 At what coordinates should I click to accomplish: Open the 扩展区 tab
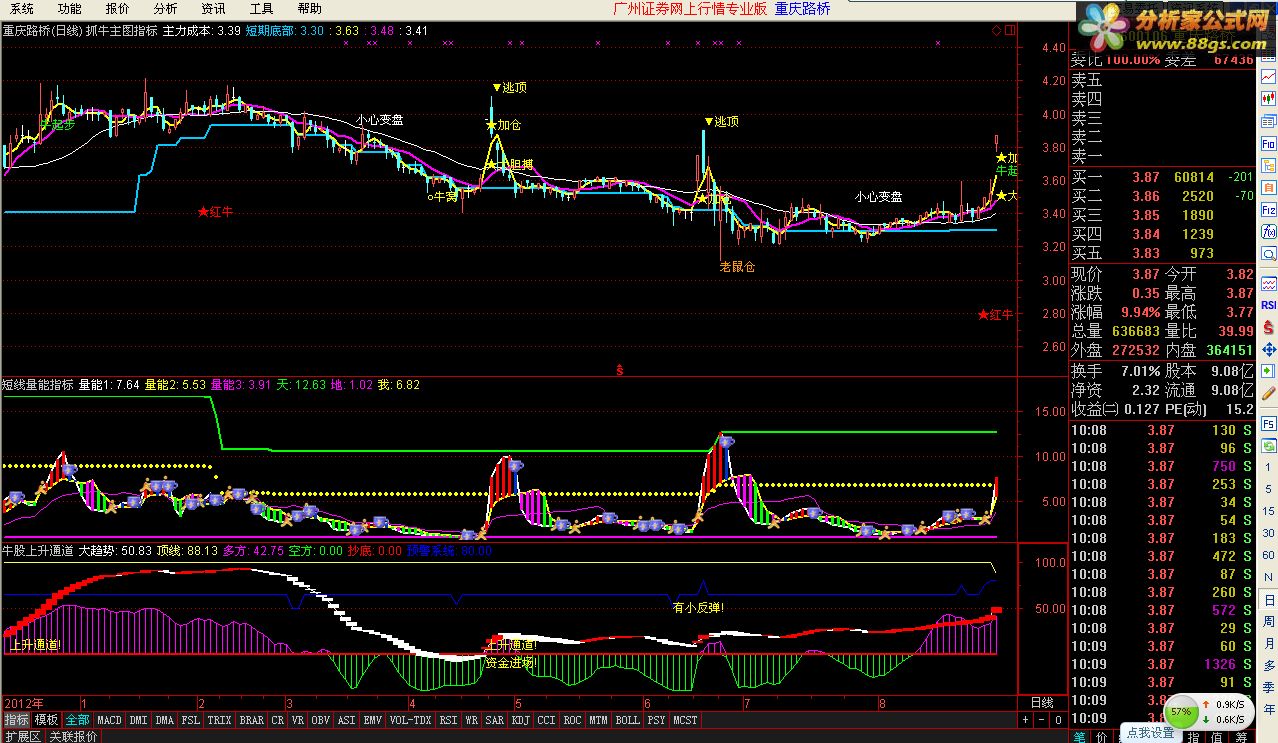[x=21, y=736]
